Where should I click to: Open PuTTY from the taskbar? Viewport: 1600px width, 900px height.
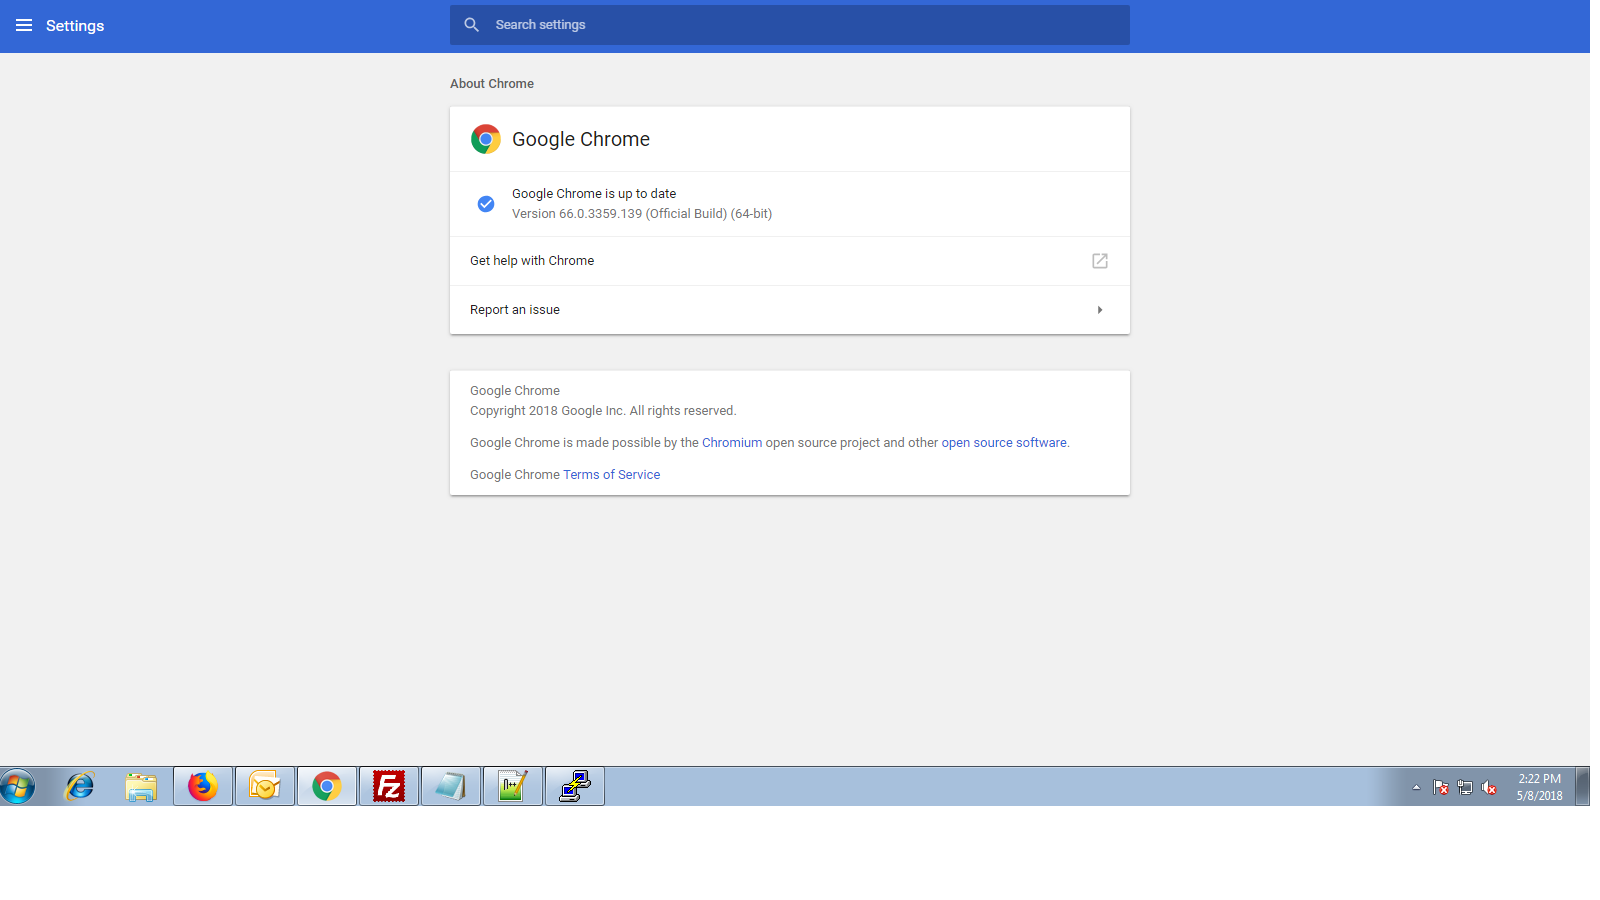tap(575, 787)
